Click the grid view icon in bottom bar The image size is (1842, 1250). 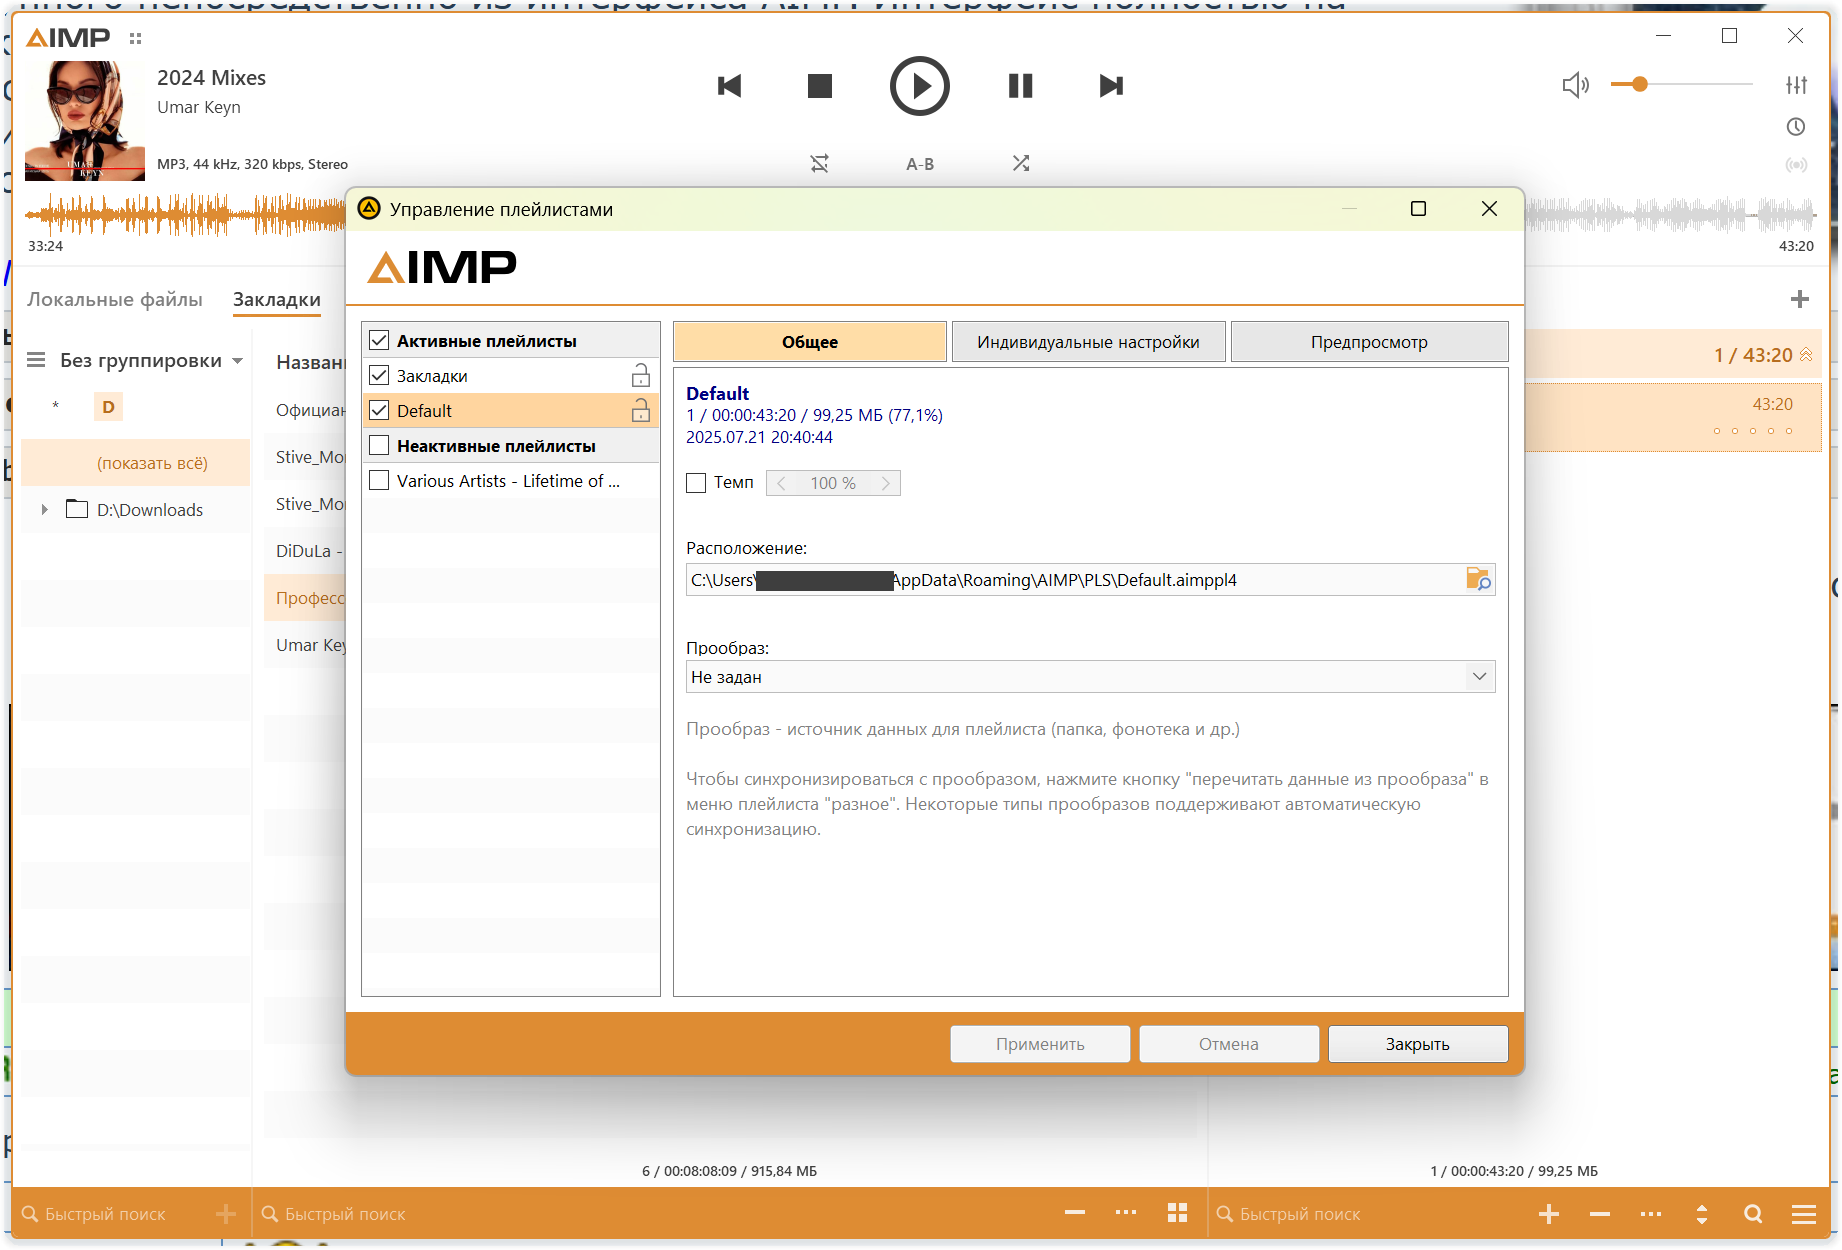(x=1177, y=1213)
